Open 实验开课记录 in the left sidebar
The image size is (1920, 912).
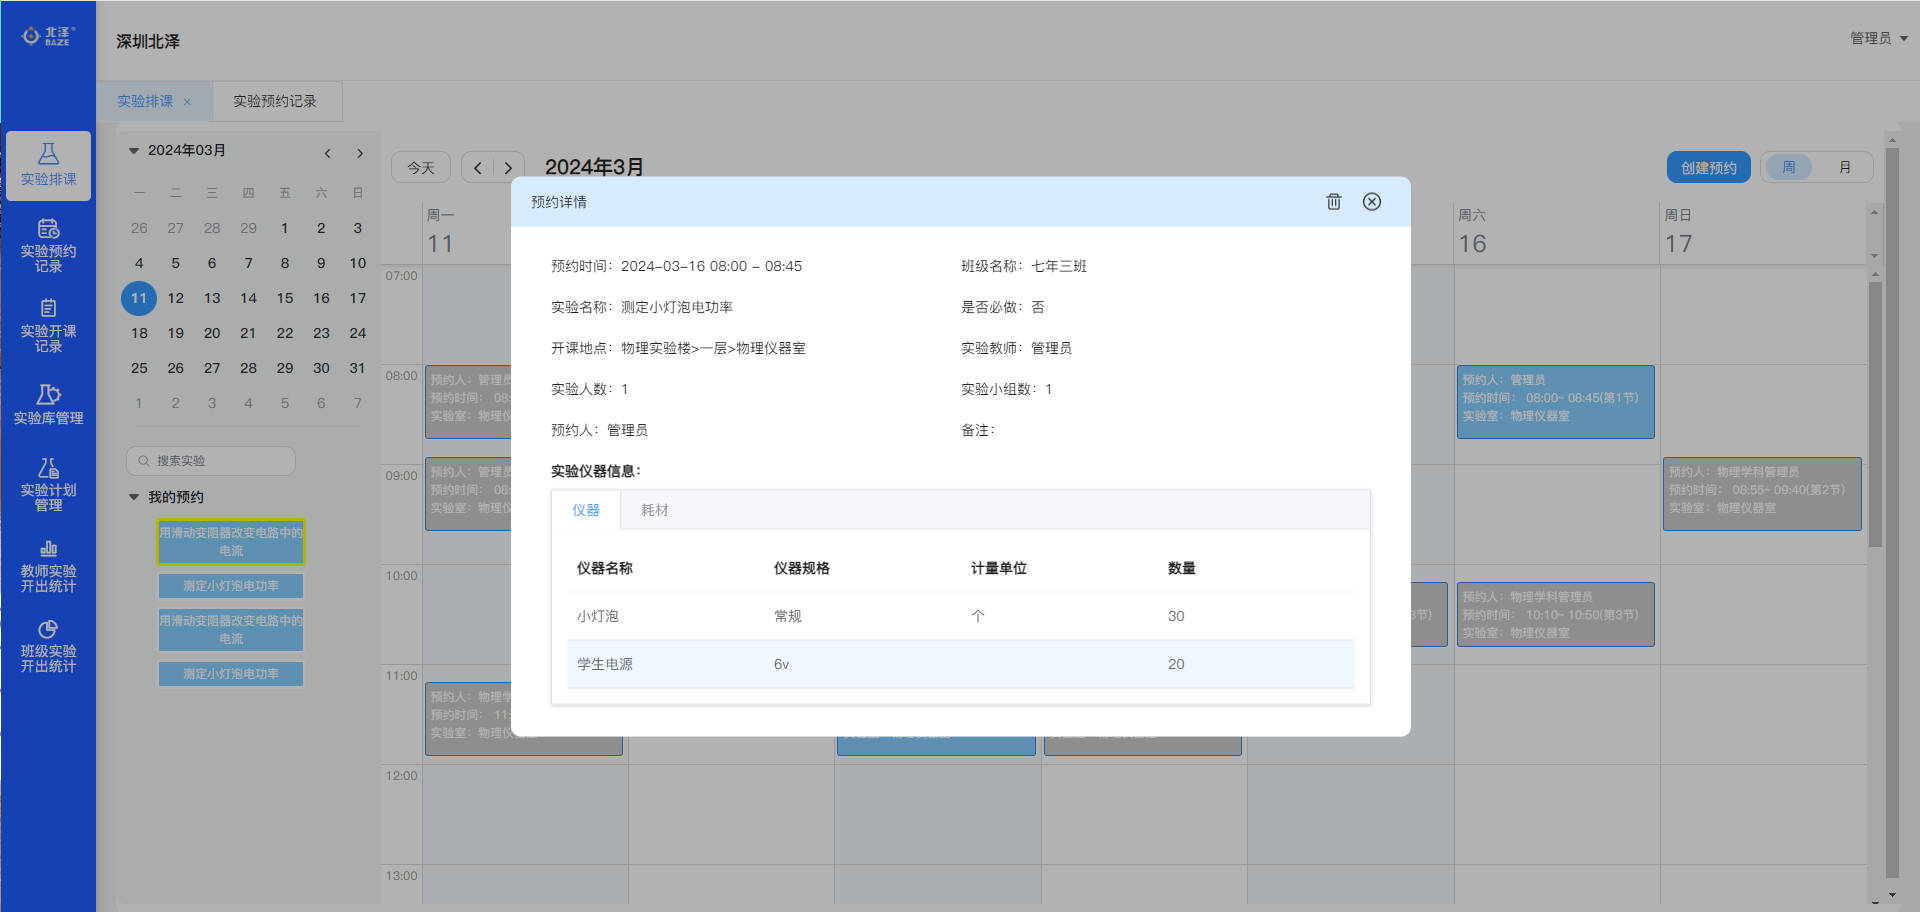point(48,325)
